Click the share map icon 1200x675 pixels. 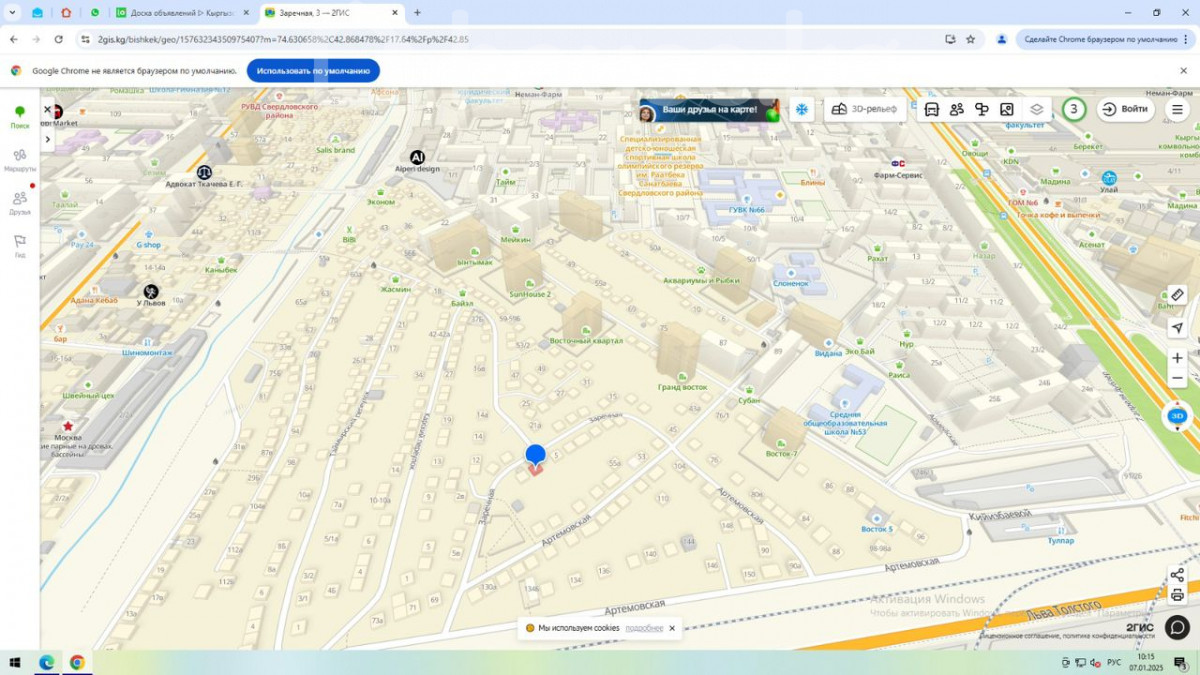click(x=1177, y=576)
